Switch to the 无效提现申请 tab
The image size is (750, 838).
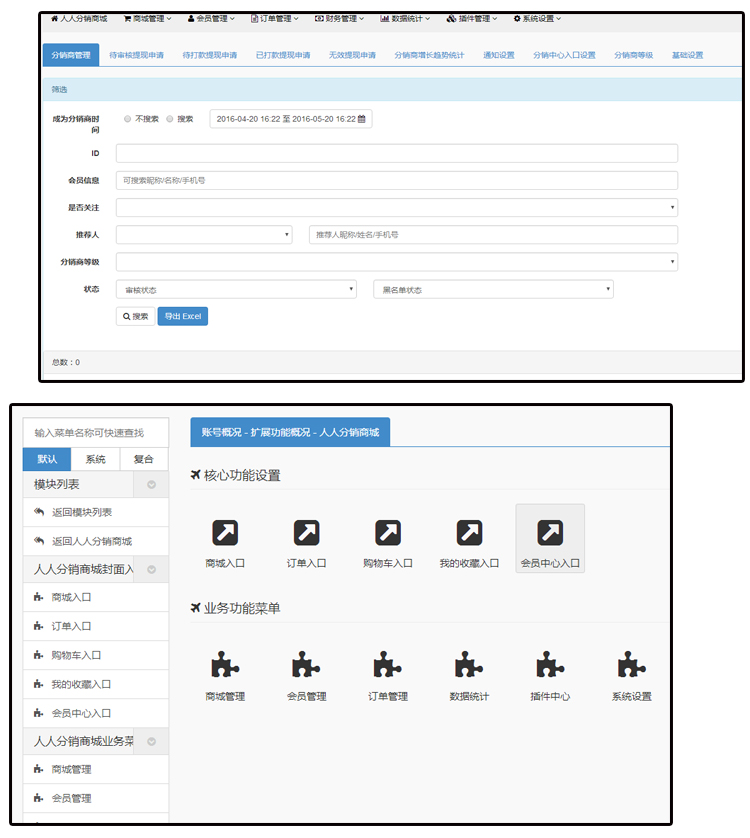point(352,55)
